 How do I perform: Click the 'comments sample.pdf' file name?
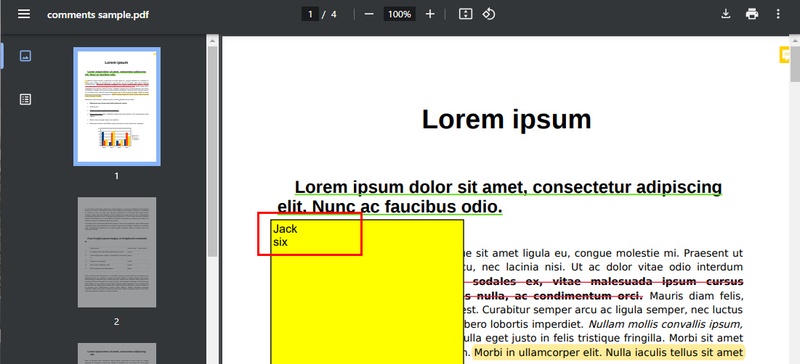tap(98, 14)
